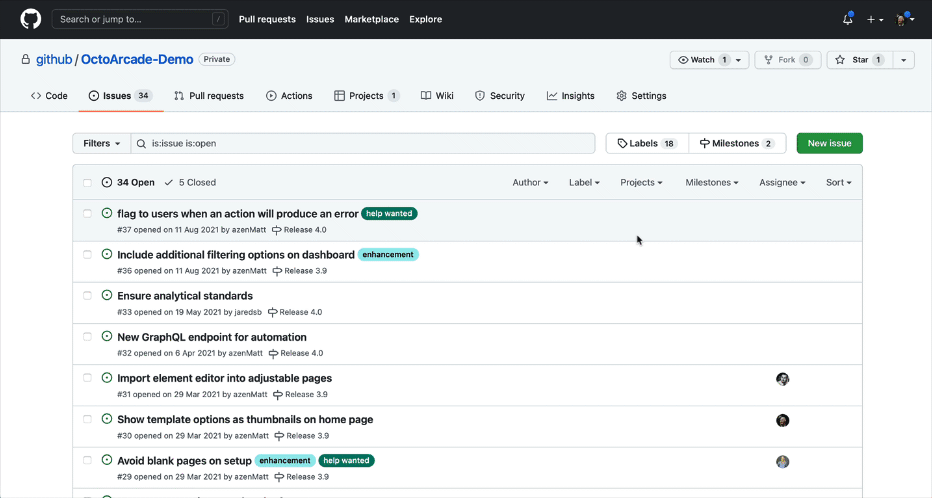The width and height of the screenshot is (932, 498).
Task: Expand the Assignee filter dropdown
Action: click(781, 183)
